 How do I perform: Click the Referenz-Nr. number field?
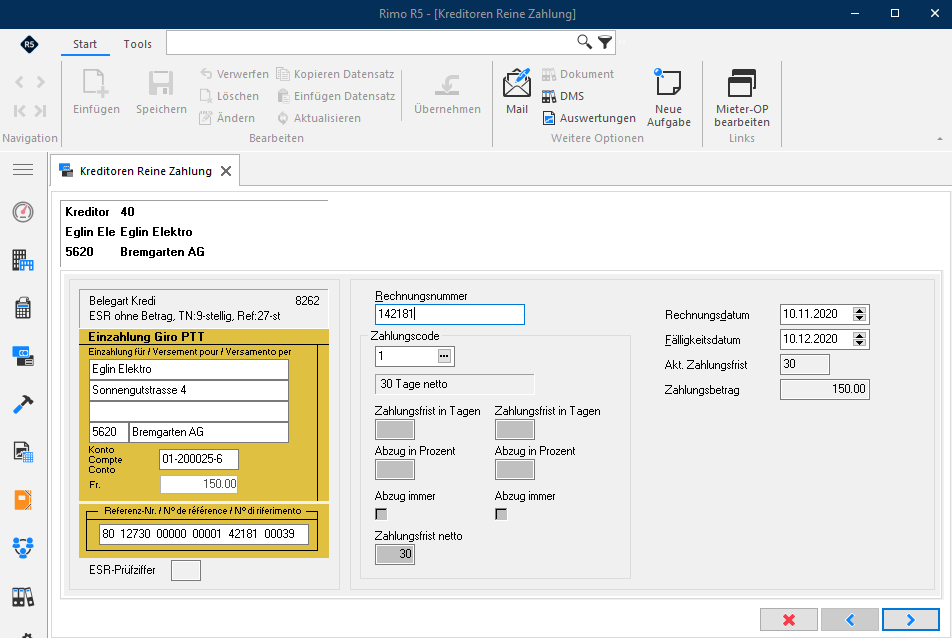[203, 534]
